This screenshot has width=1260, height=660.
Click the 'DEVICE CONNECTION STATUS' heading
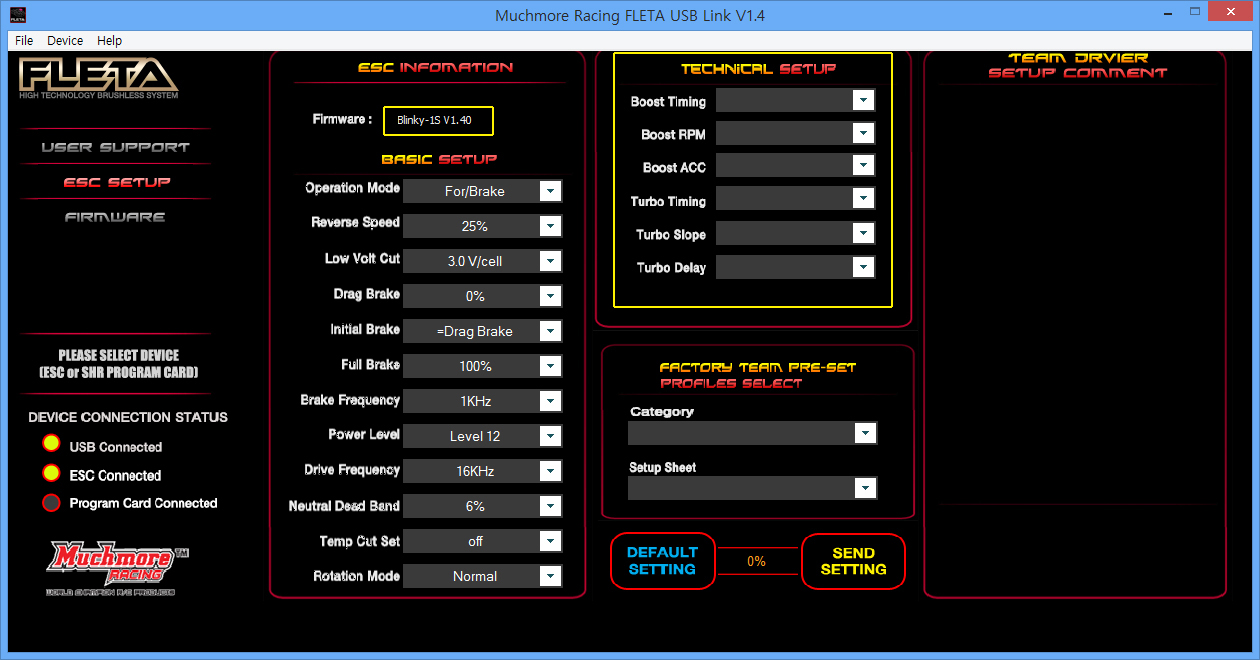(128, 417)
